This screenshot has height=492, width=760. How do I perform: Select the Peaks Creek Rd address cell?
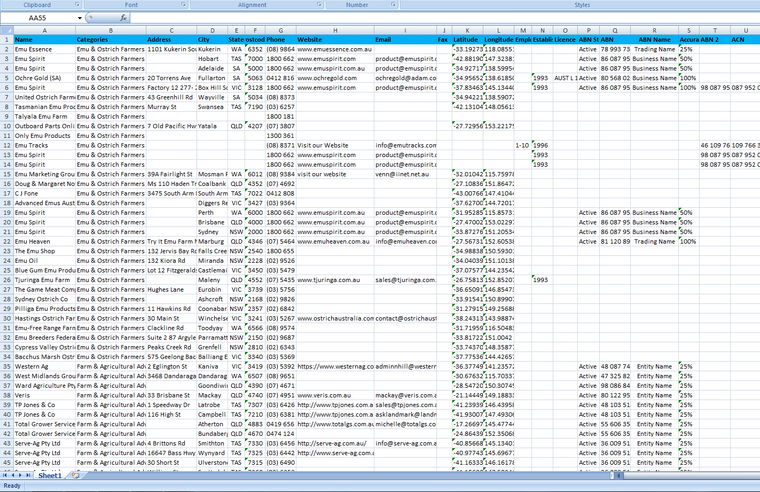(171, 347)
